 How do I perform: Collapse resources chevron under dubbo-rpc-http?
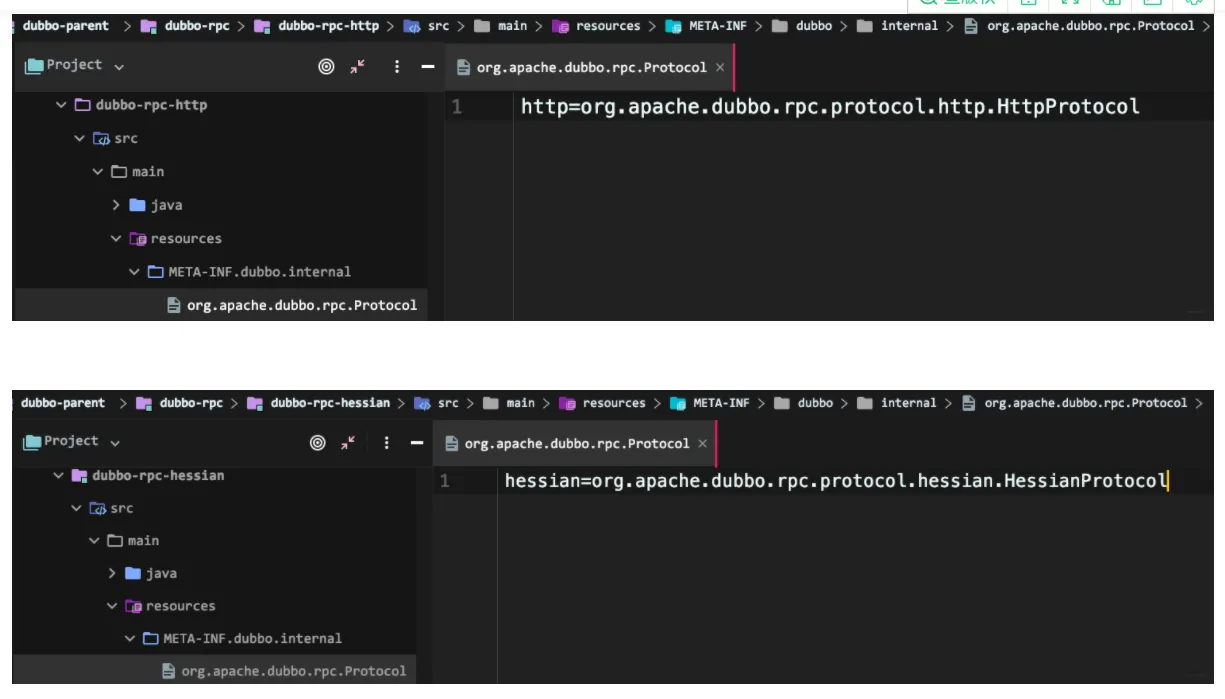(x=116, y=238)
